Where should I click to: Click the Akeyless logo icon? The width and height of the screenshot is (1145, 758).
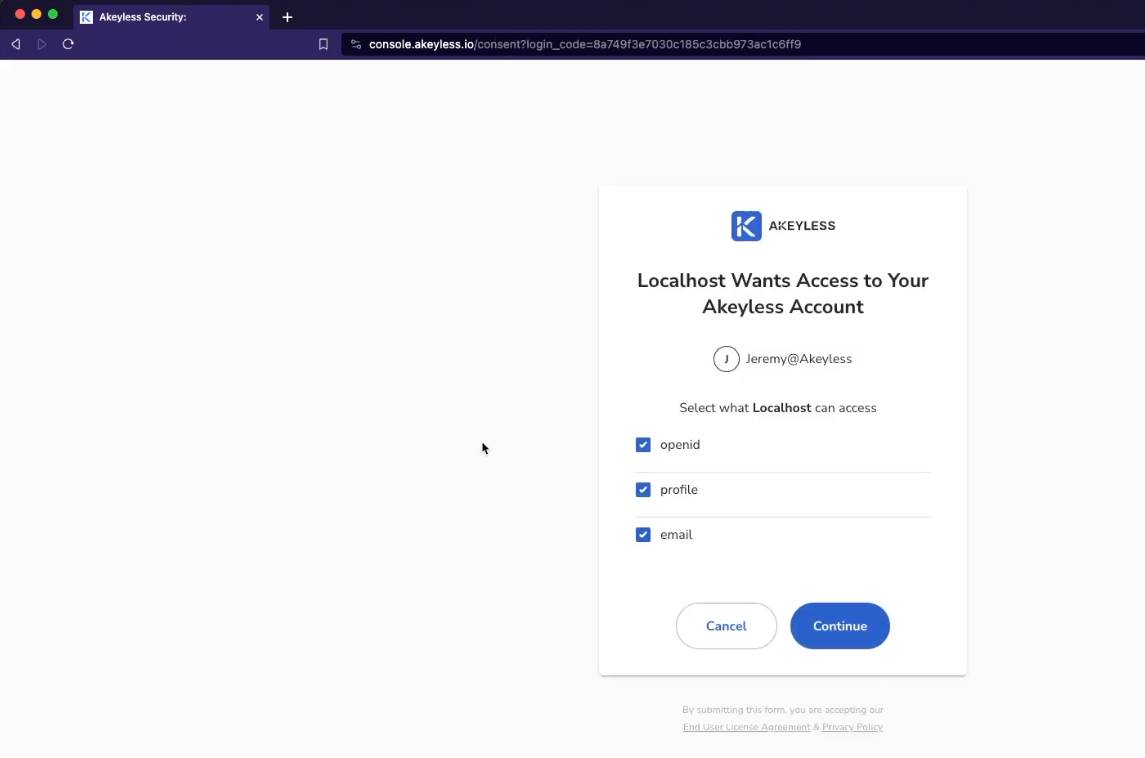(x=746, y=226)
